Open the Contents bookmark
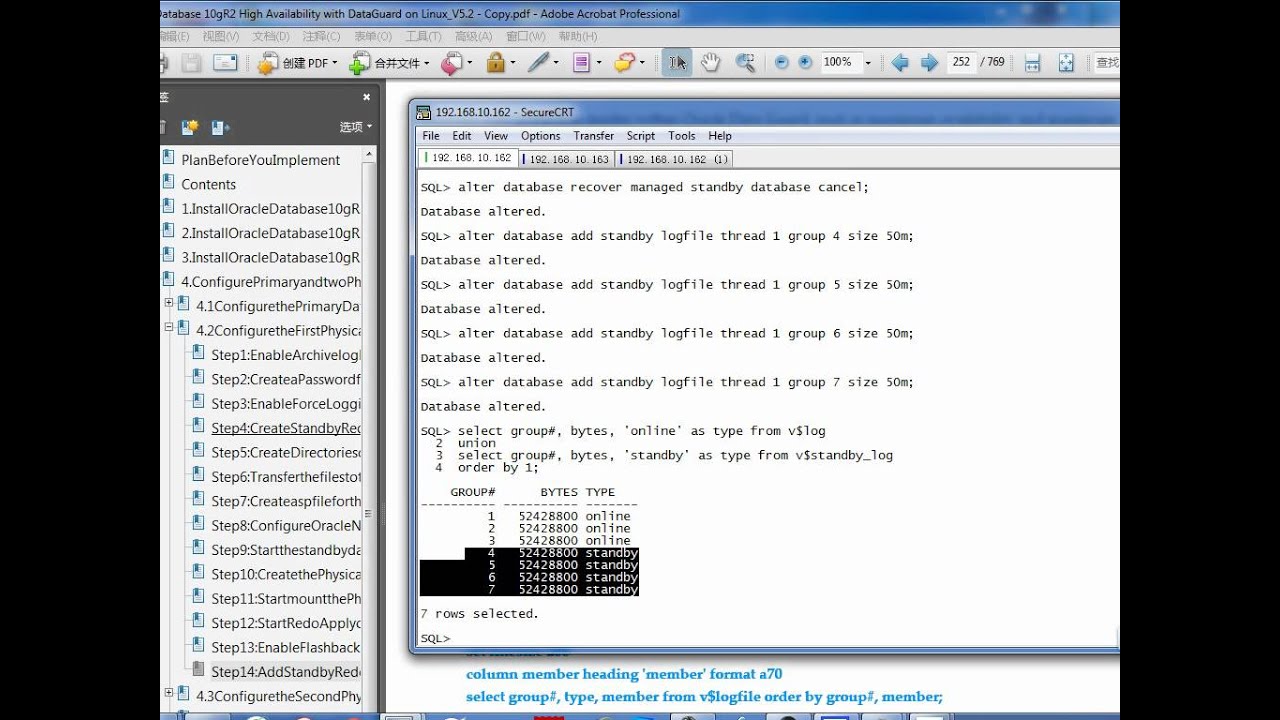The width and height of the screenshot is (1280, 720). point(208,184)
